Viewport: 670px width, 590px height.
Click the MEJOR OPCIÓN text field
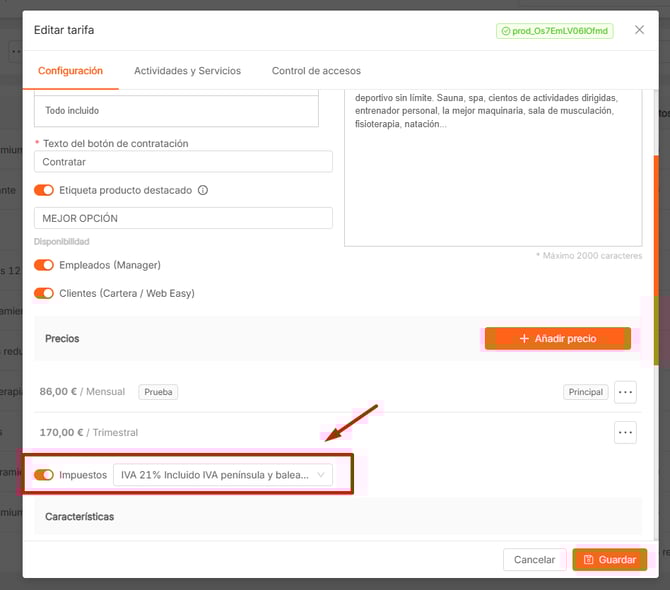pyautogui.click(x=183, y=218)
